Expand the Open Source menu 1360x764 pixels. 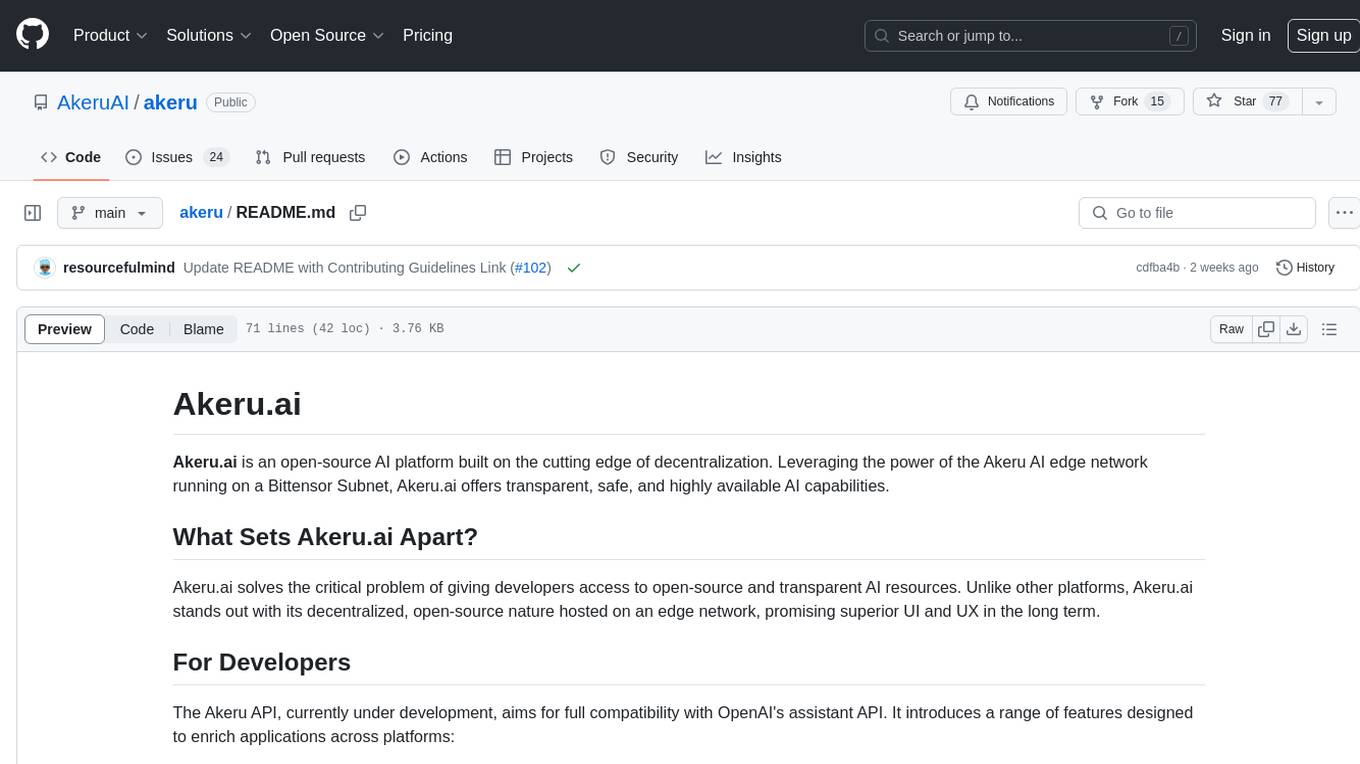click(327, 35)
